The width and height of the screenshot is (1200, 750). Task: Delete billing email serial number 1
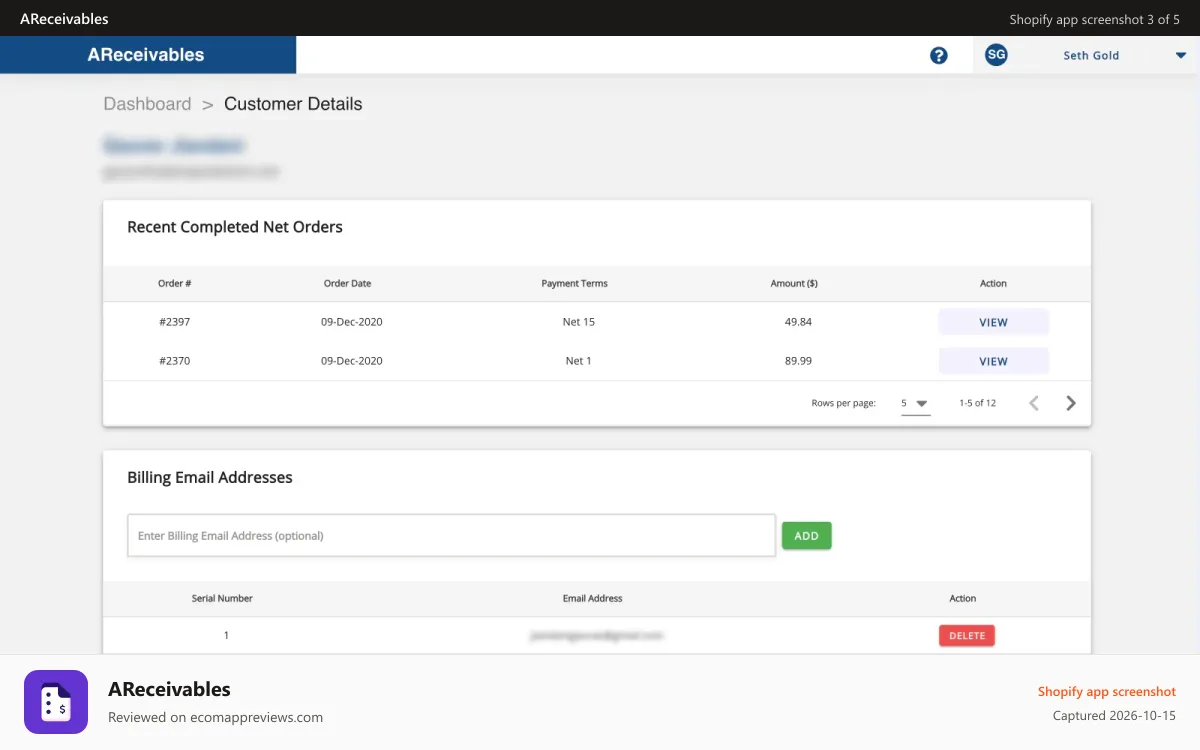click(966, 636)
